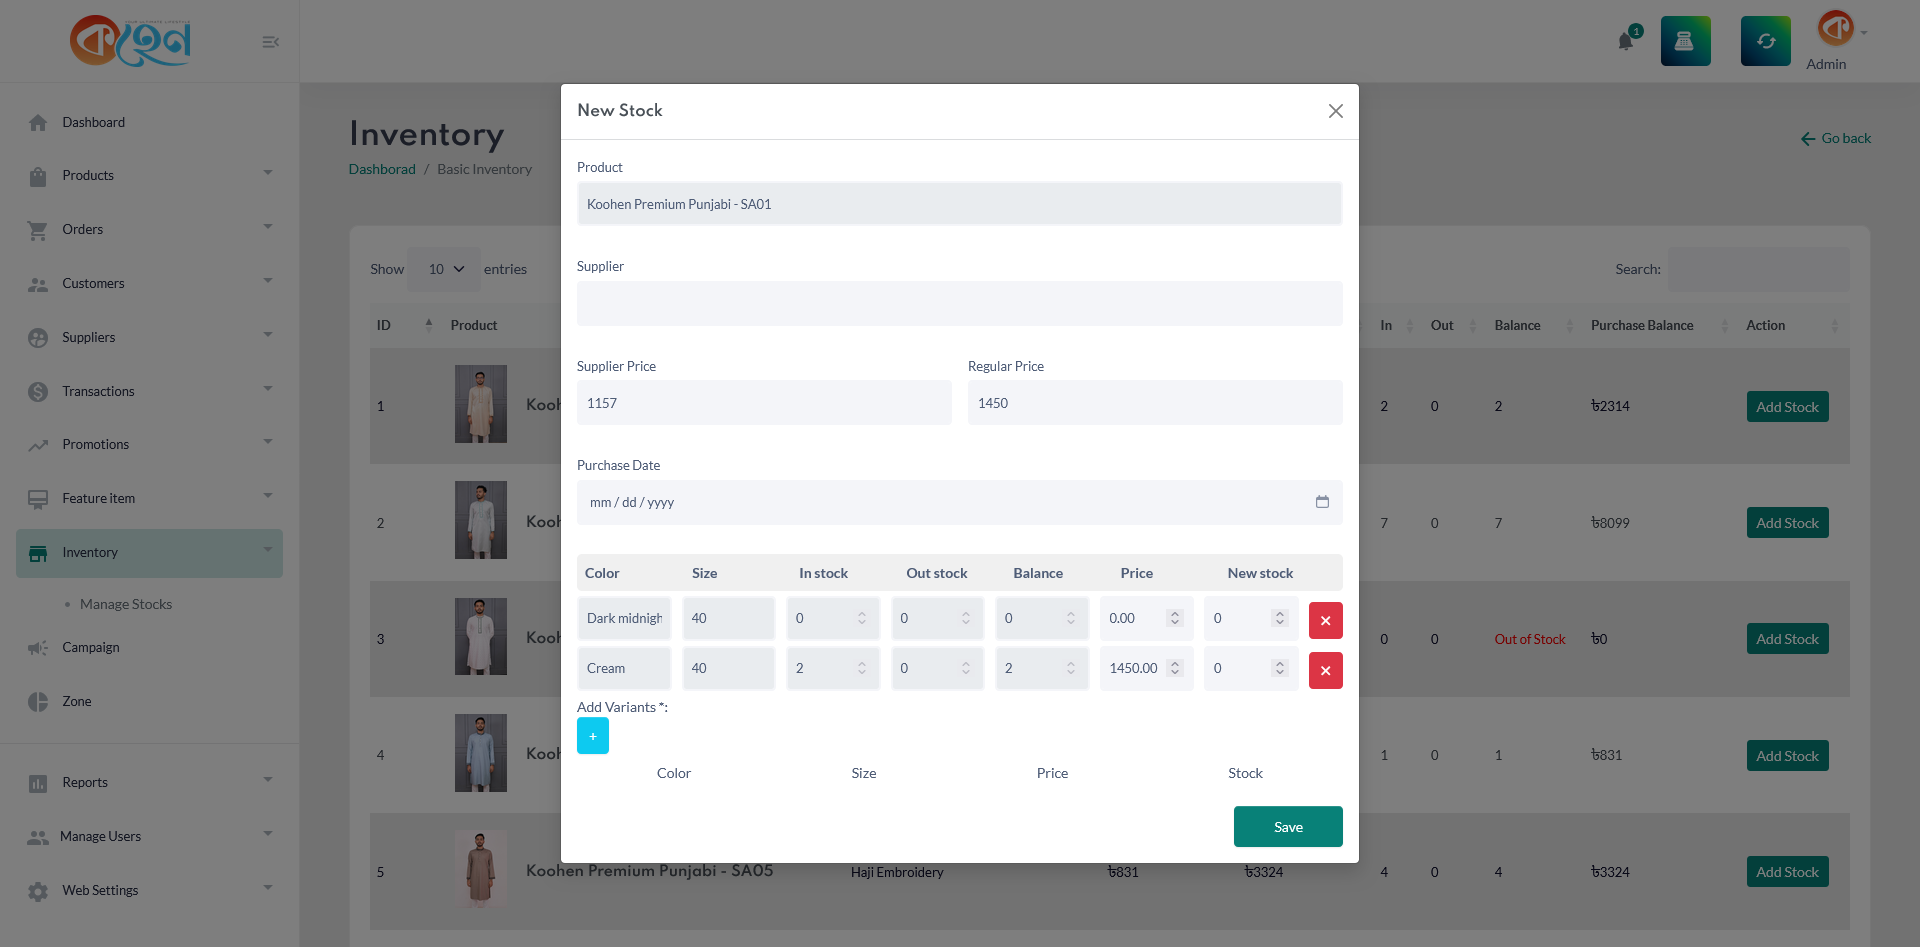Click the notification bell icon

click(1625, 41)
